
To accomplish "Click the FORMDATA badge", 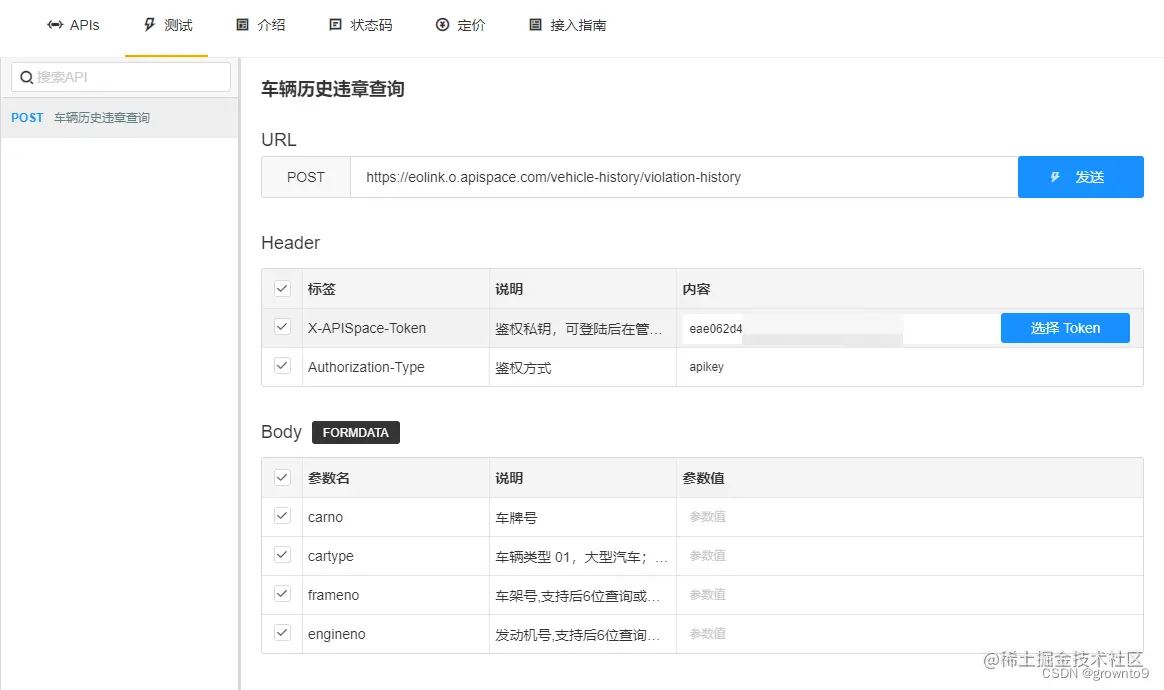I will click(356, 432).
